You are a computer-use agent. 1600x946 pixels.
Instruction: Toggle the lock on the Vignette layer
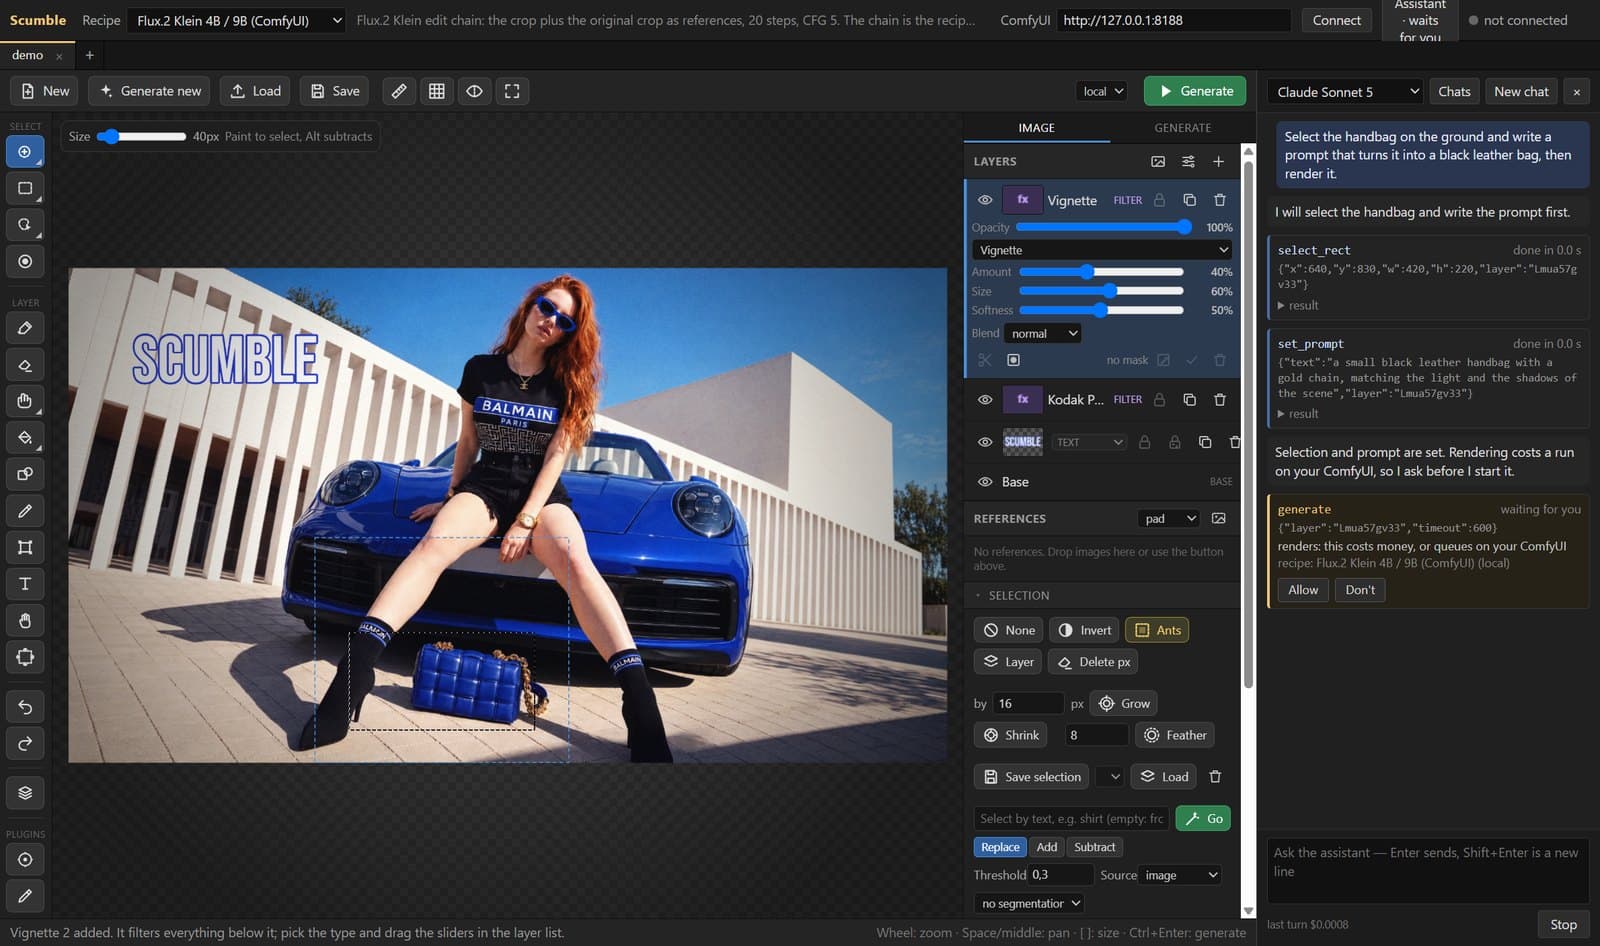[x=1159, y=200]
